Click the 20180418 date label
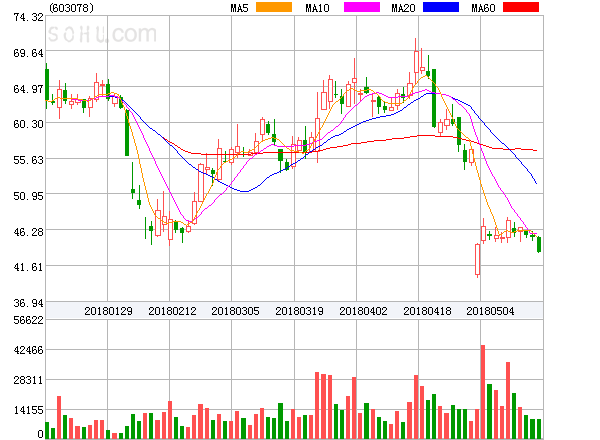600x440 pixels. (x=427, y=311)
